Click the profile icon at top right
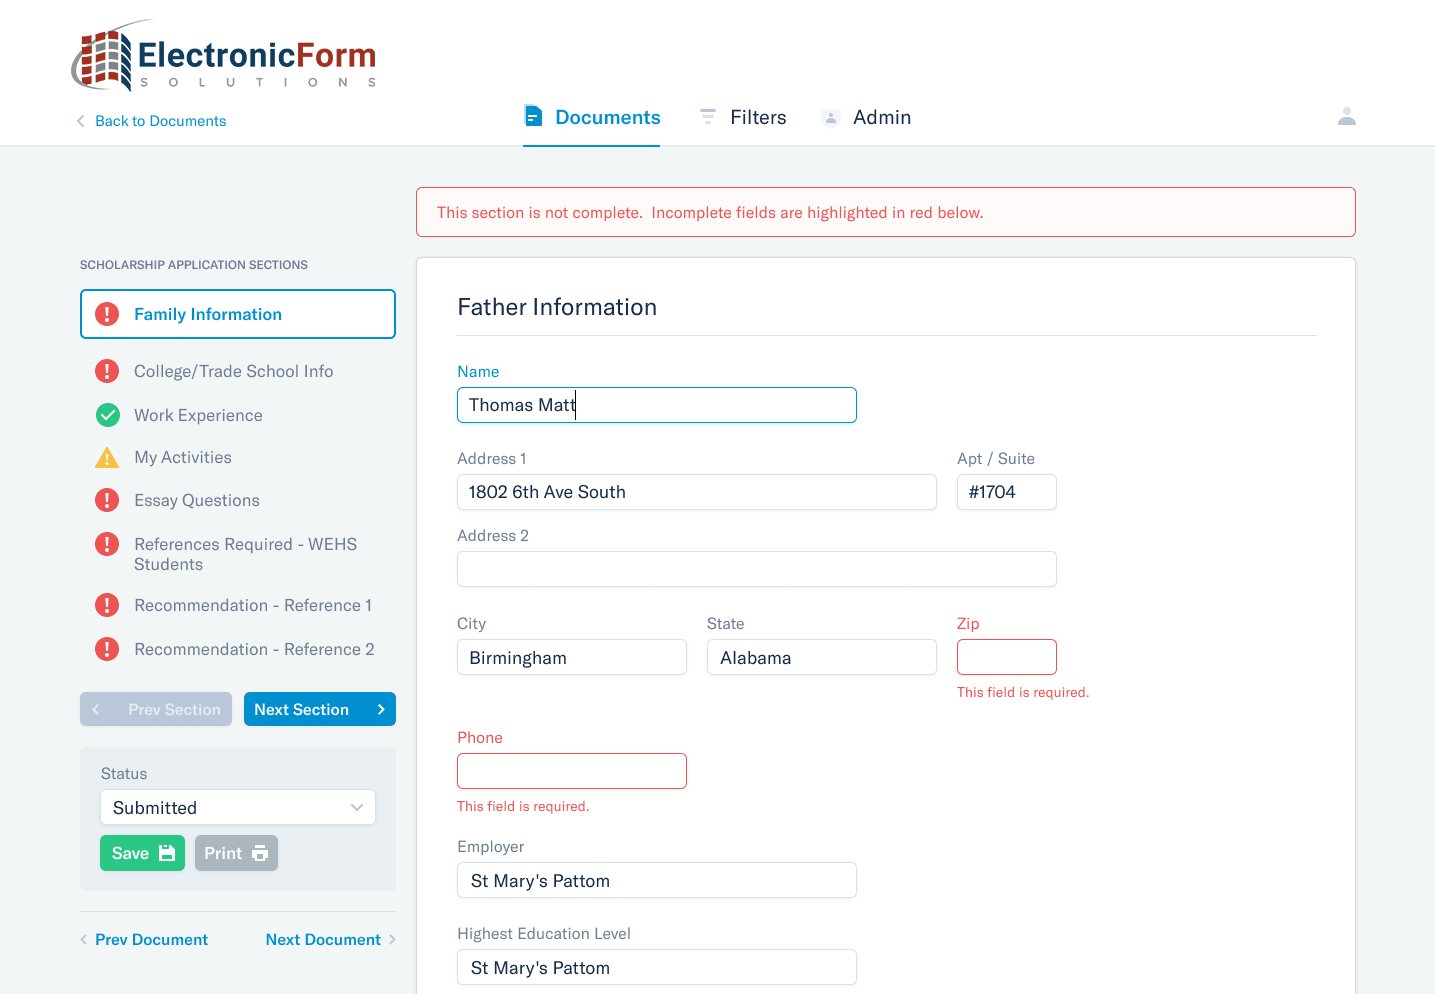Screen dimensions: 1435x994 point(1347,116)
